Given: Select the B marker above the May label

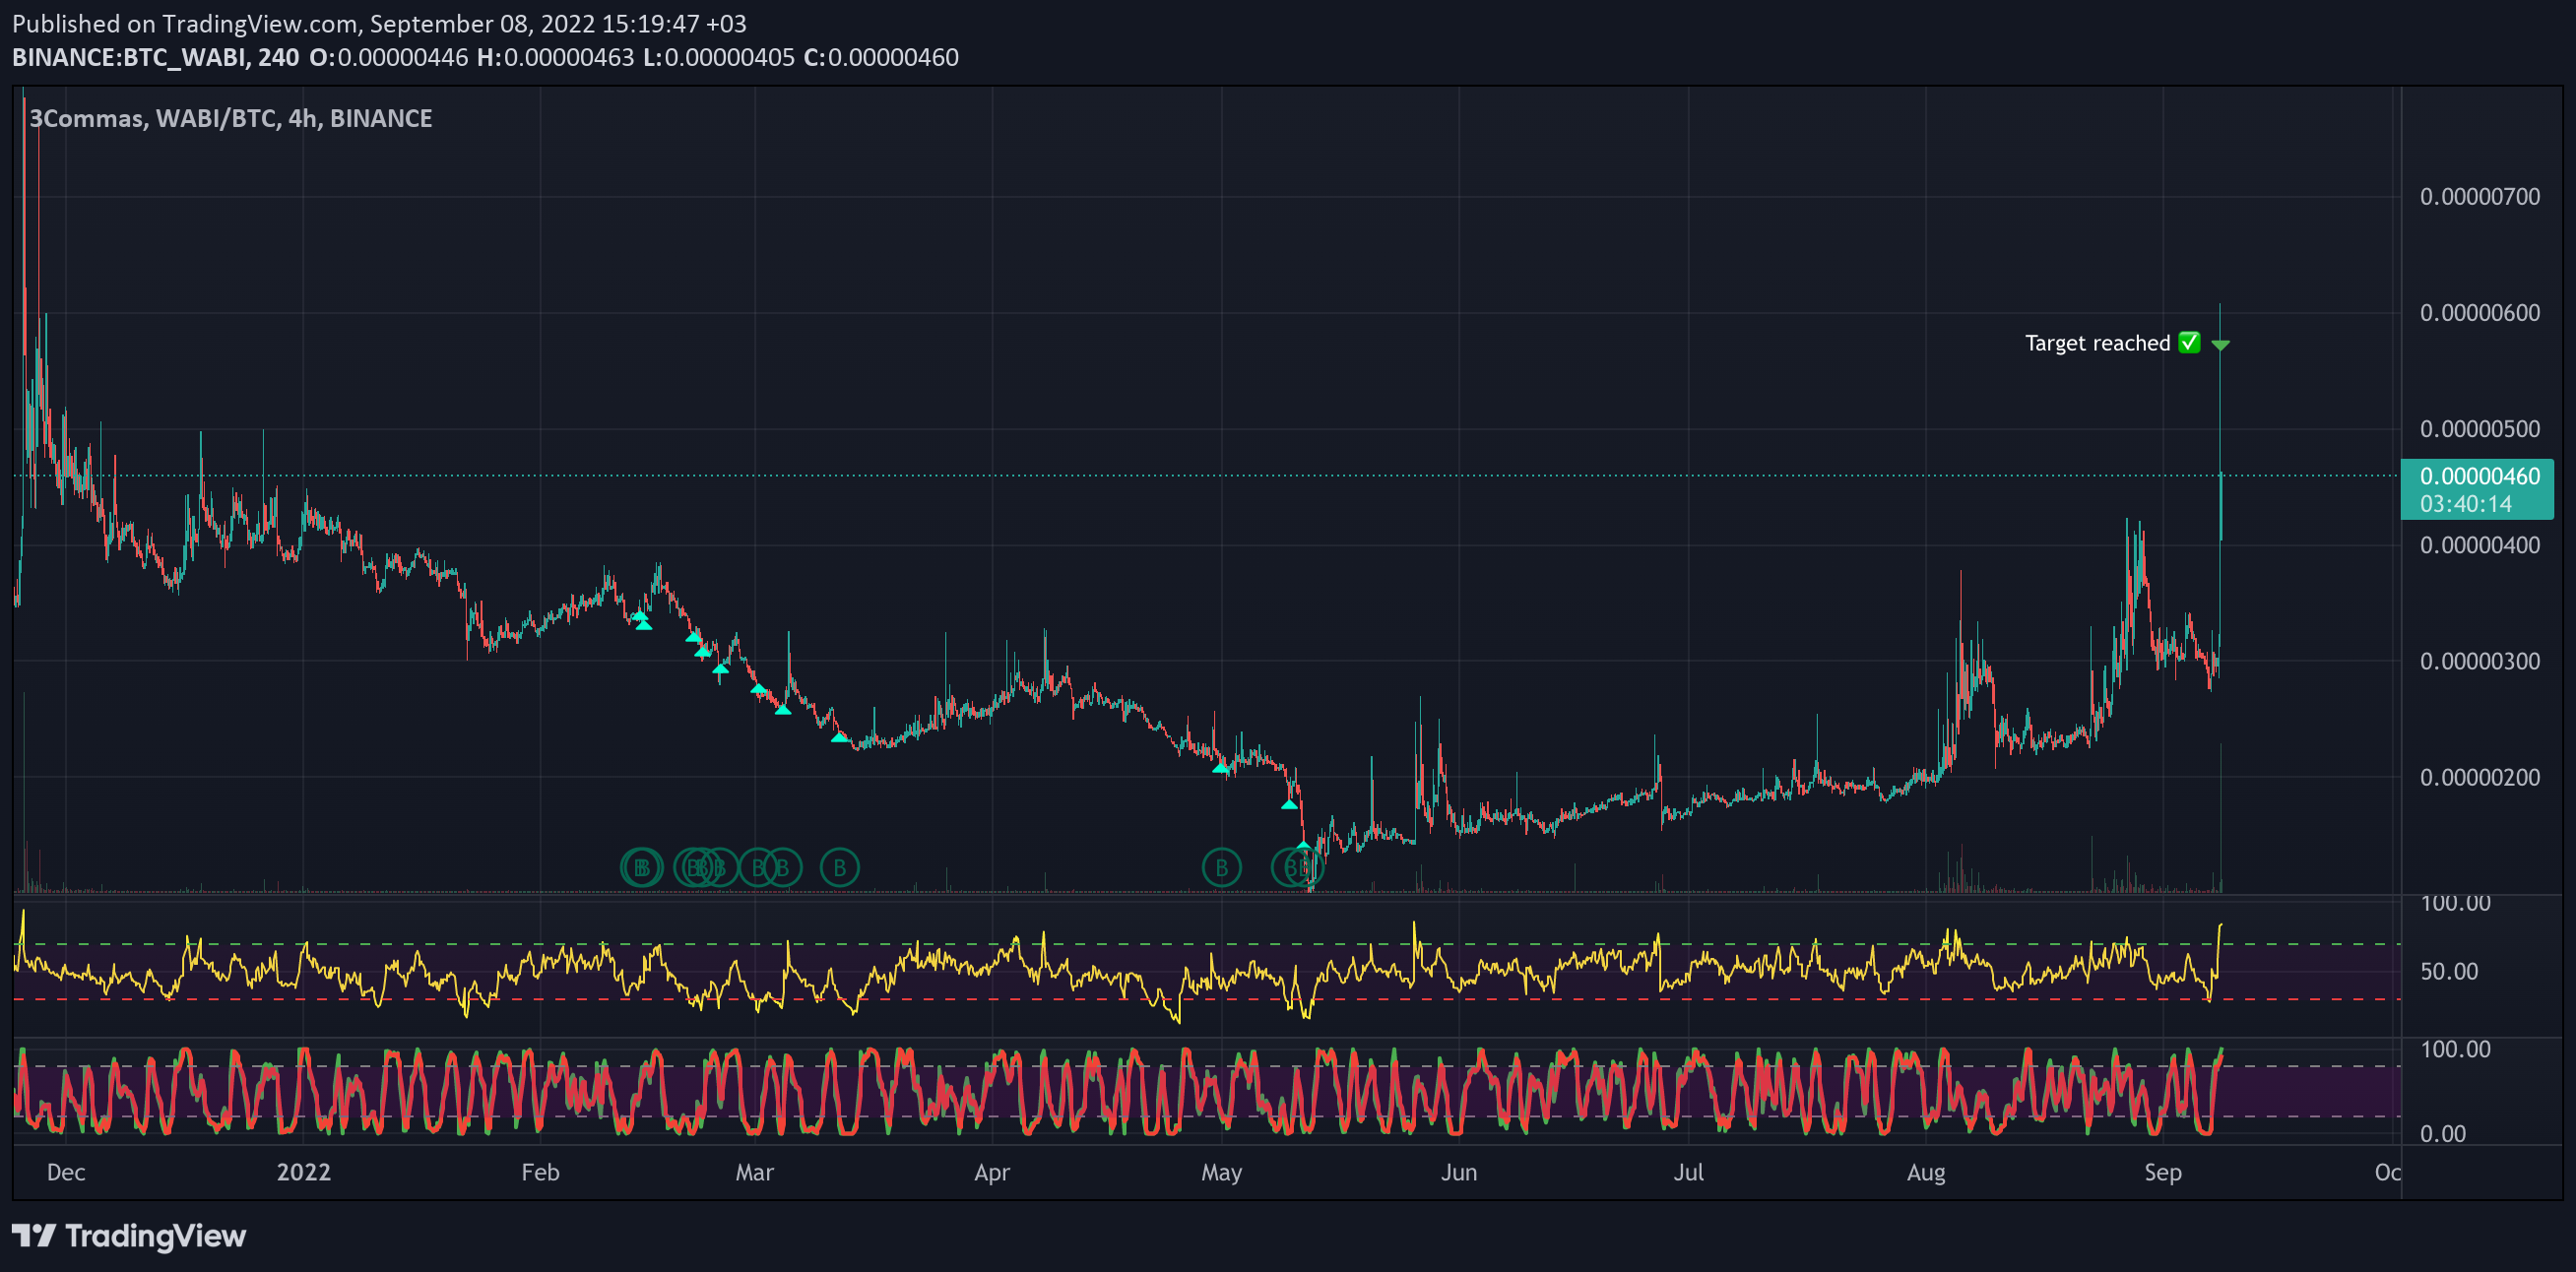Looking at the screenshot, I should click(x=1221, y=867).
